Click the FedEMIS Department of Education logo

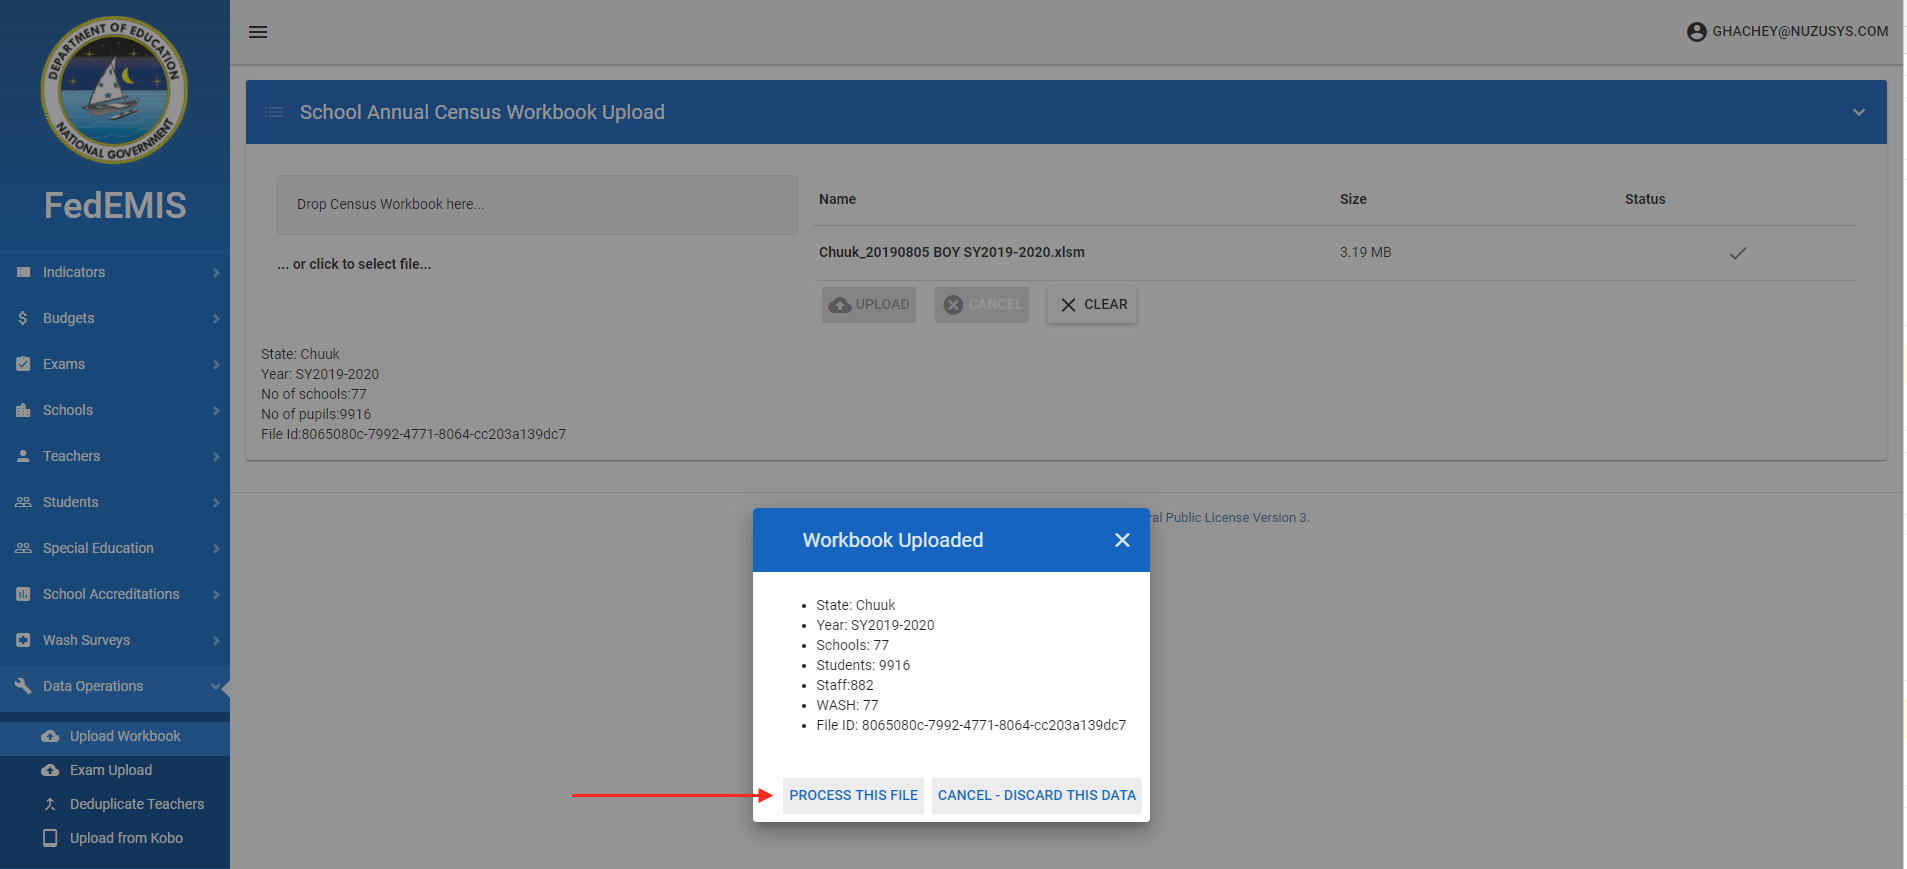click(x=114, y=90)
